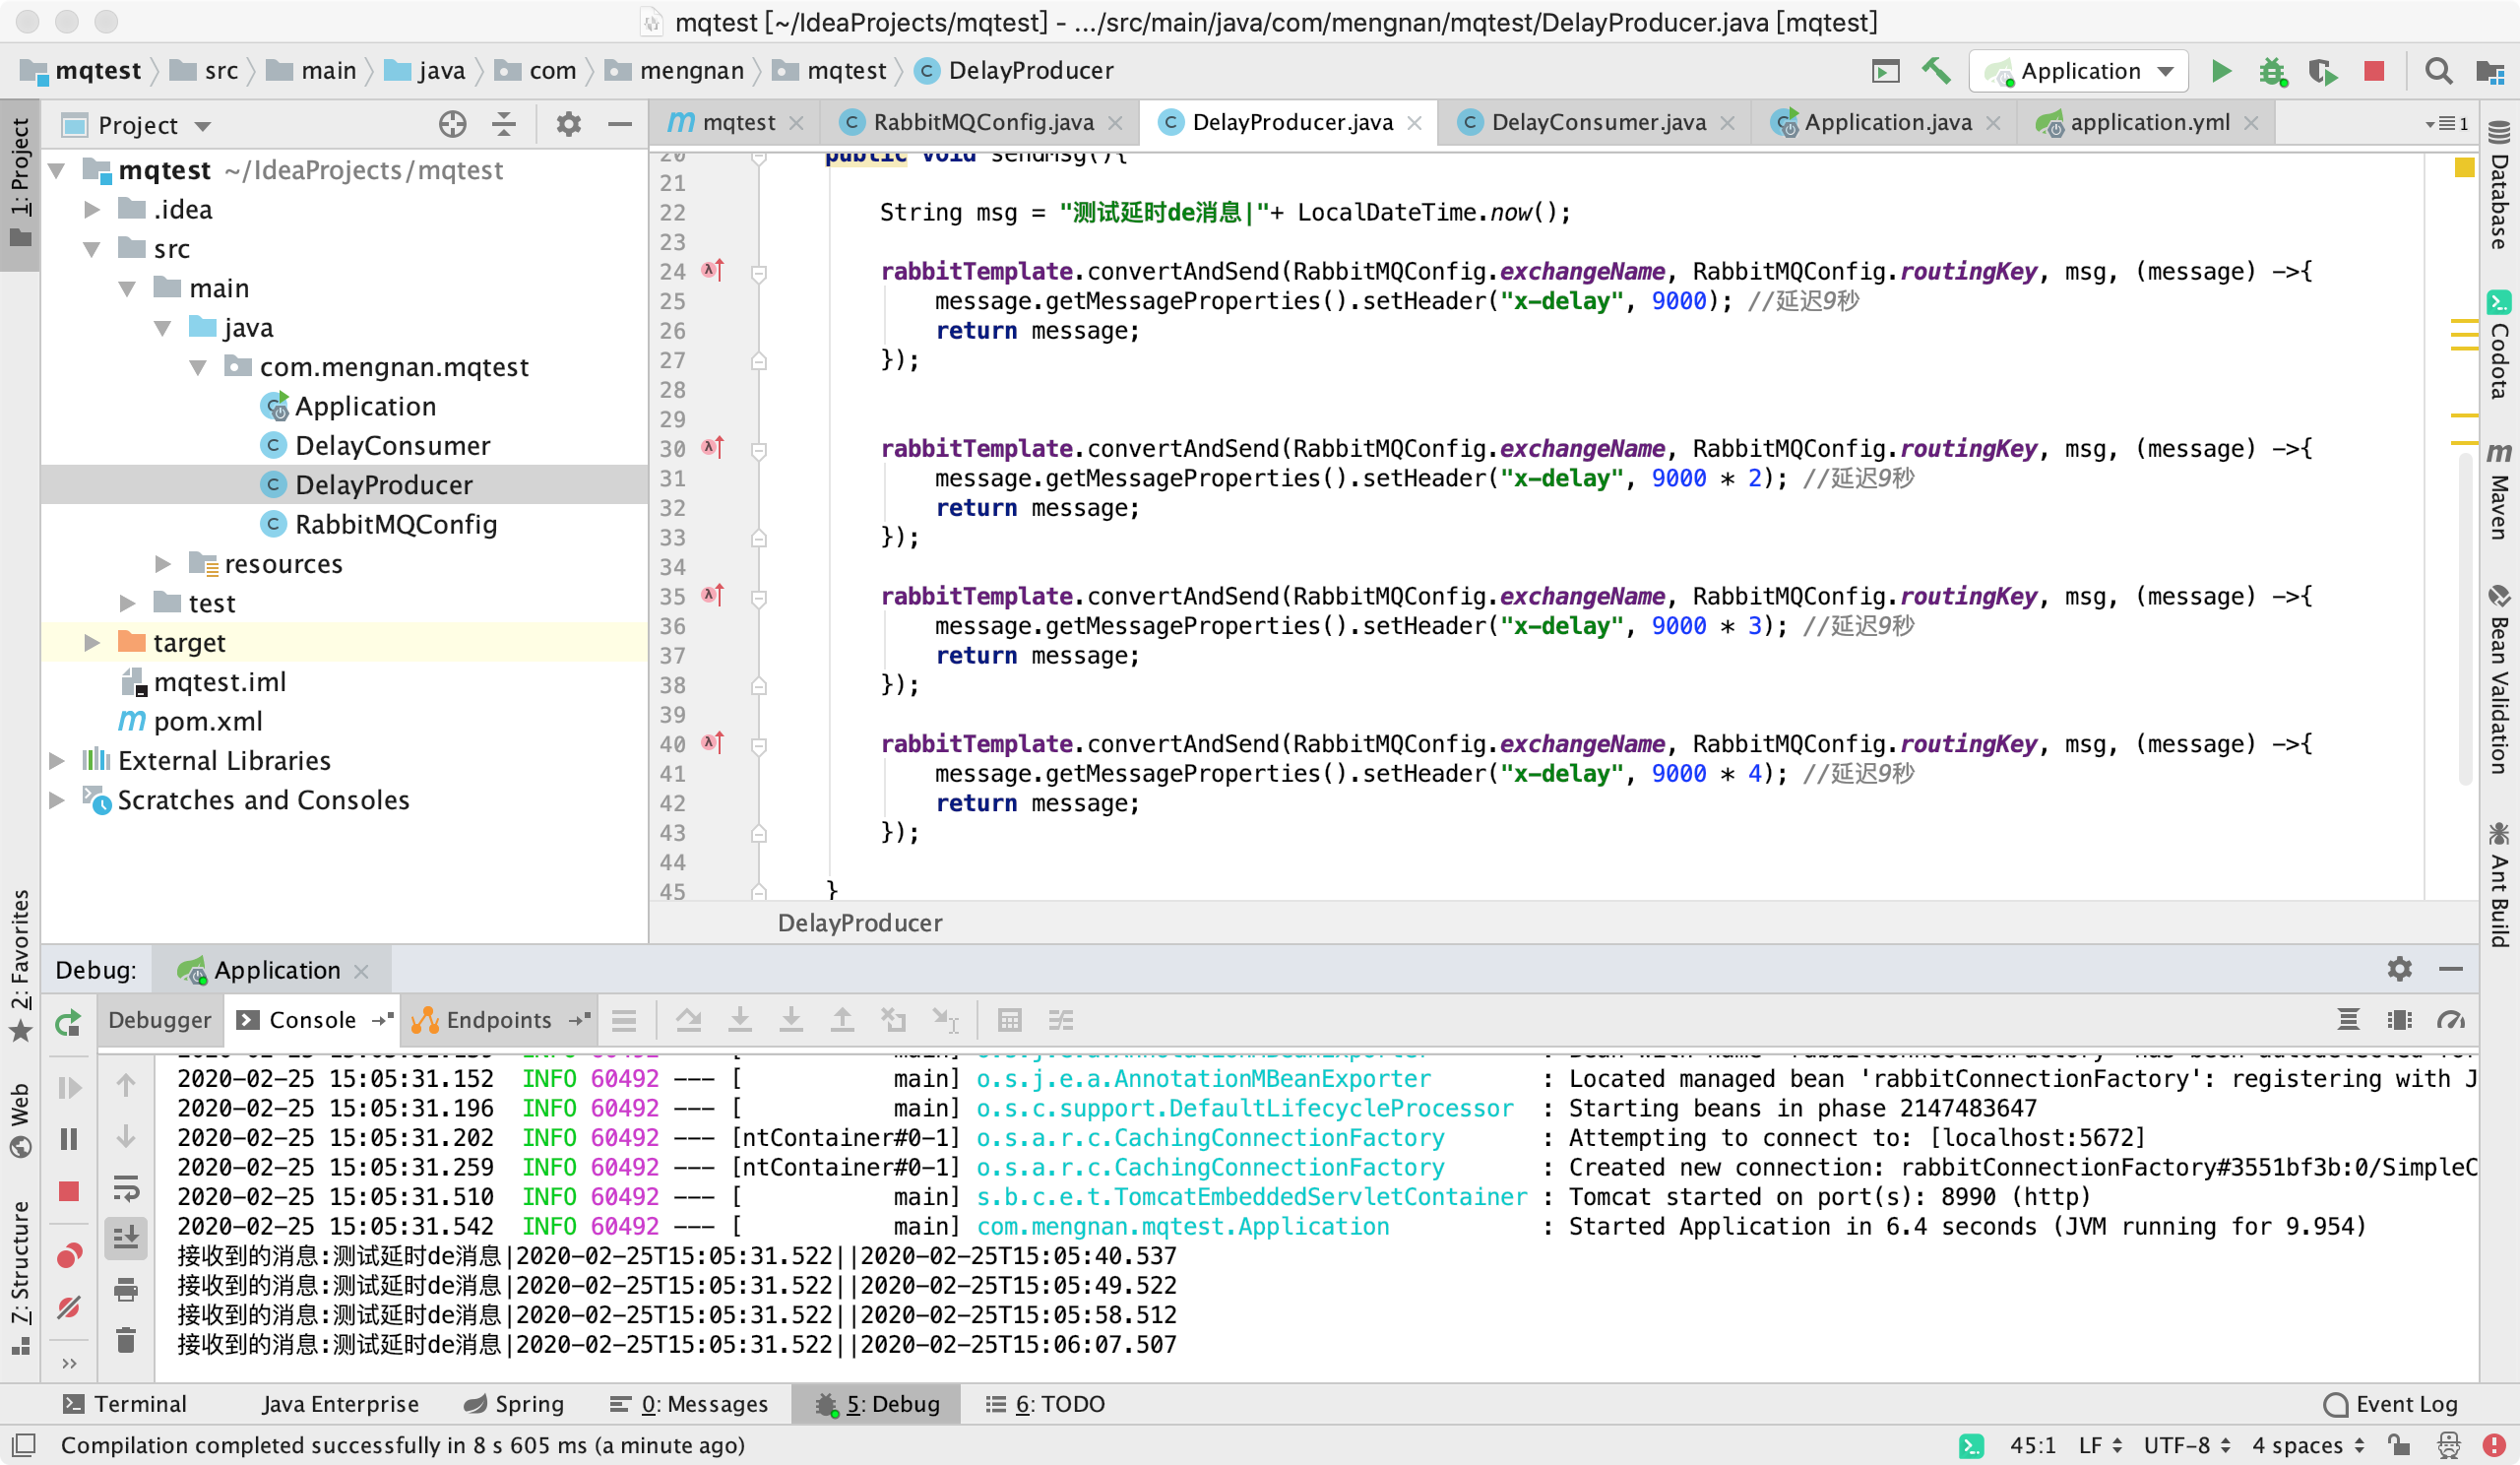Image resolution: width=2520 pixels, height=1465 pixels.
Task: Clear the console with the trash icon
Action: (x=126, y=1340)
